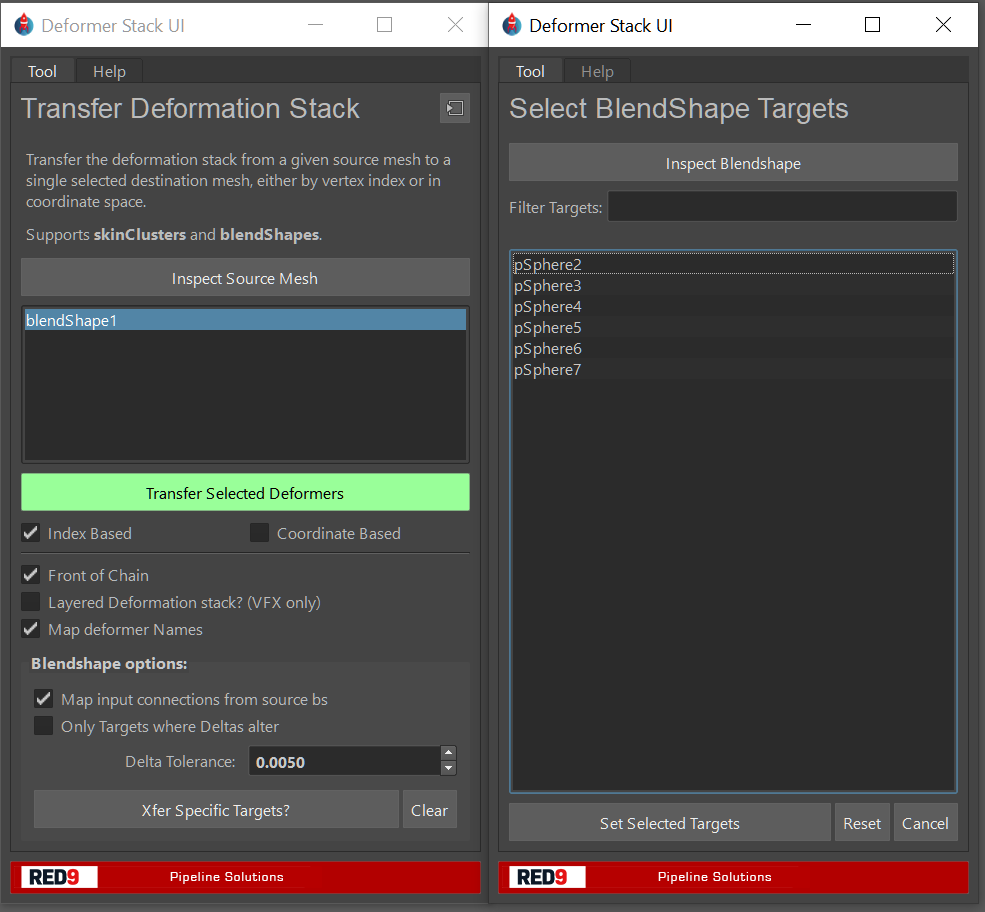
Task: Click Inspect Blendshape button
Action: point(733,163)
